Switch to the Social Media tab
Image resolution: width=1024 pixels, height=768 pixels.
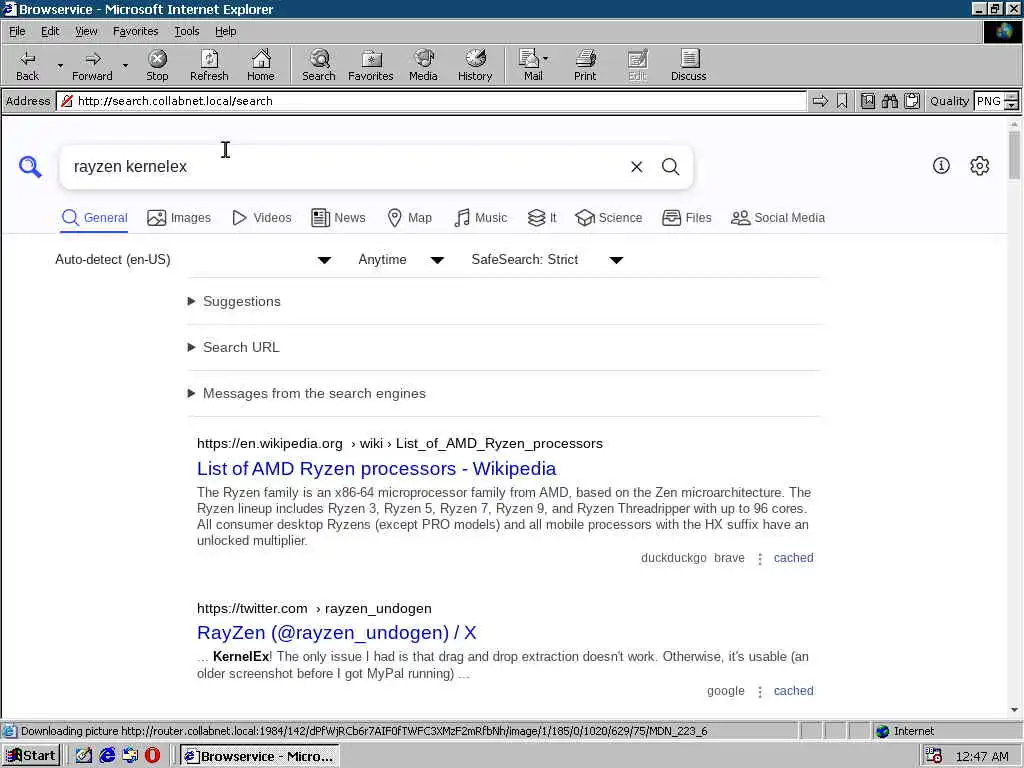(778, 218)
